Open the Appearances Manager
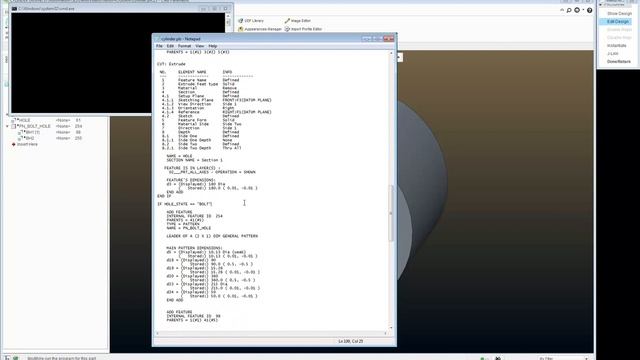This screenshot has height=360, width=640. [x=260, y=29]
